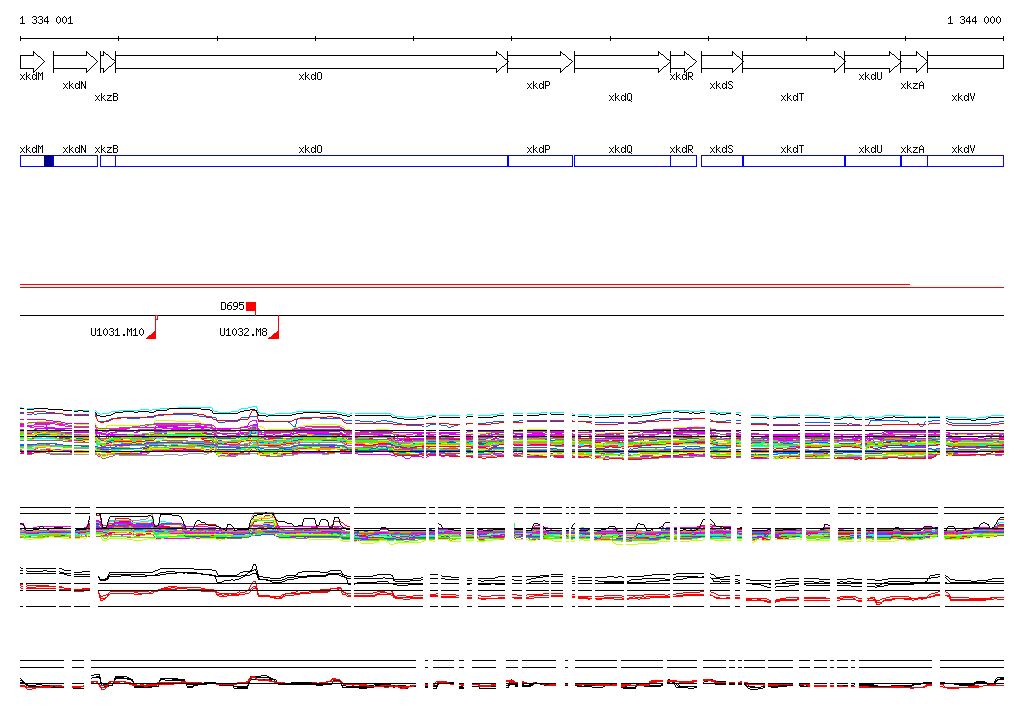Screen dimensions: 1024x714
Task: Select the blue xkzA segment box
Action: point(914,161)
